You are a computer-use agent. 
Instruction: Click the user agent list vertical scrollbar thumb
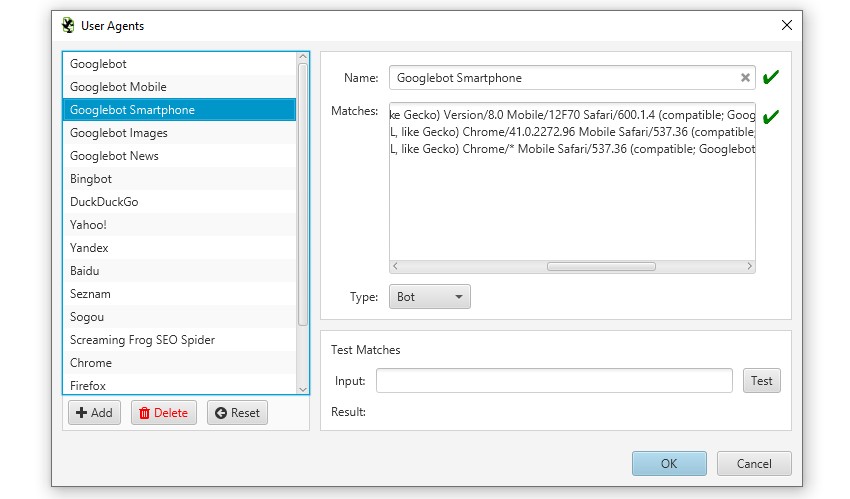click(x=303, y=195)
